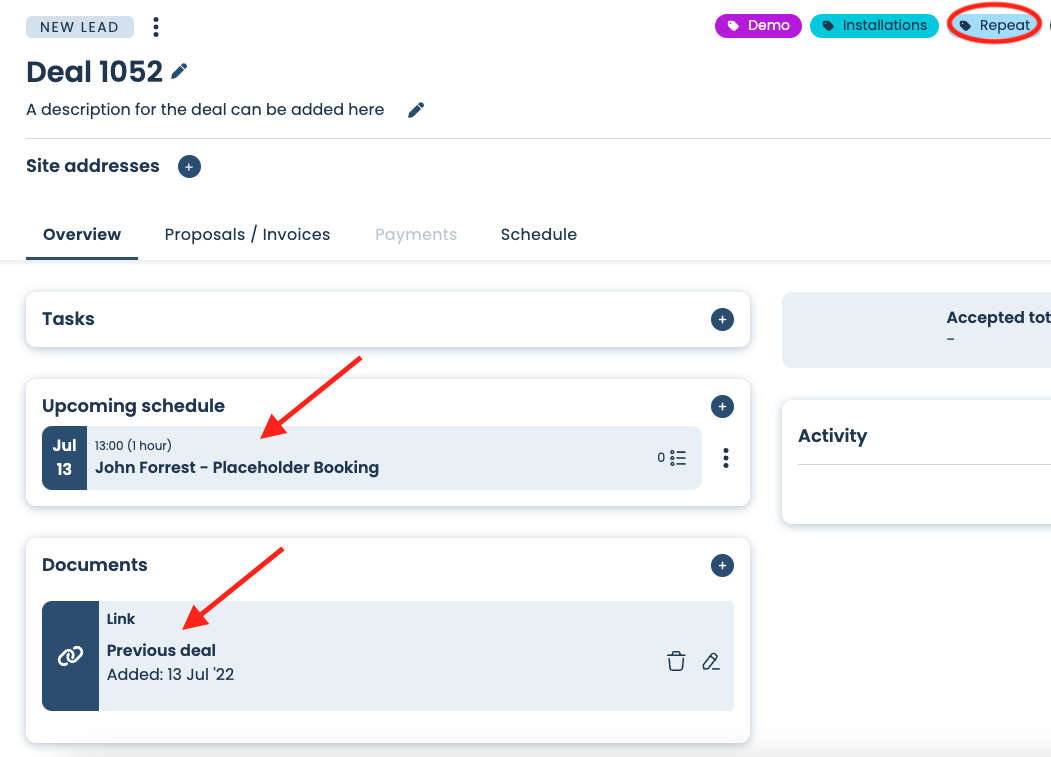Delete the Previous deal link document
The width and height of the screenshot is (1051, 757).
[x=676, y=661]
